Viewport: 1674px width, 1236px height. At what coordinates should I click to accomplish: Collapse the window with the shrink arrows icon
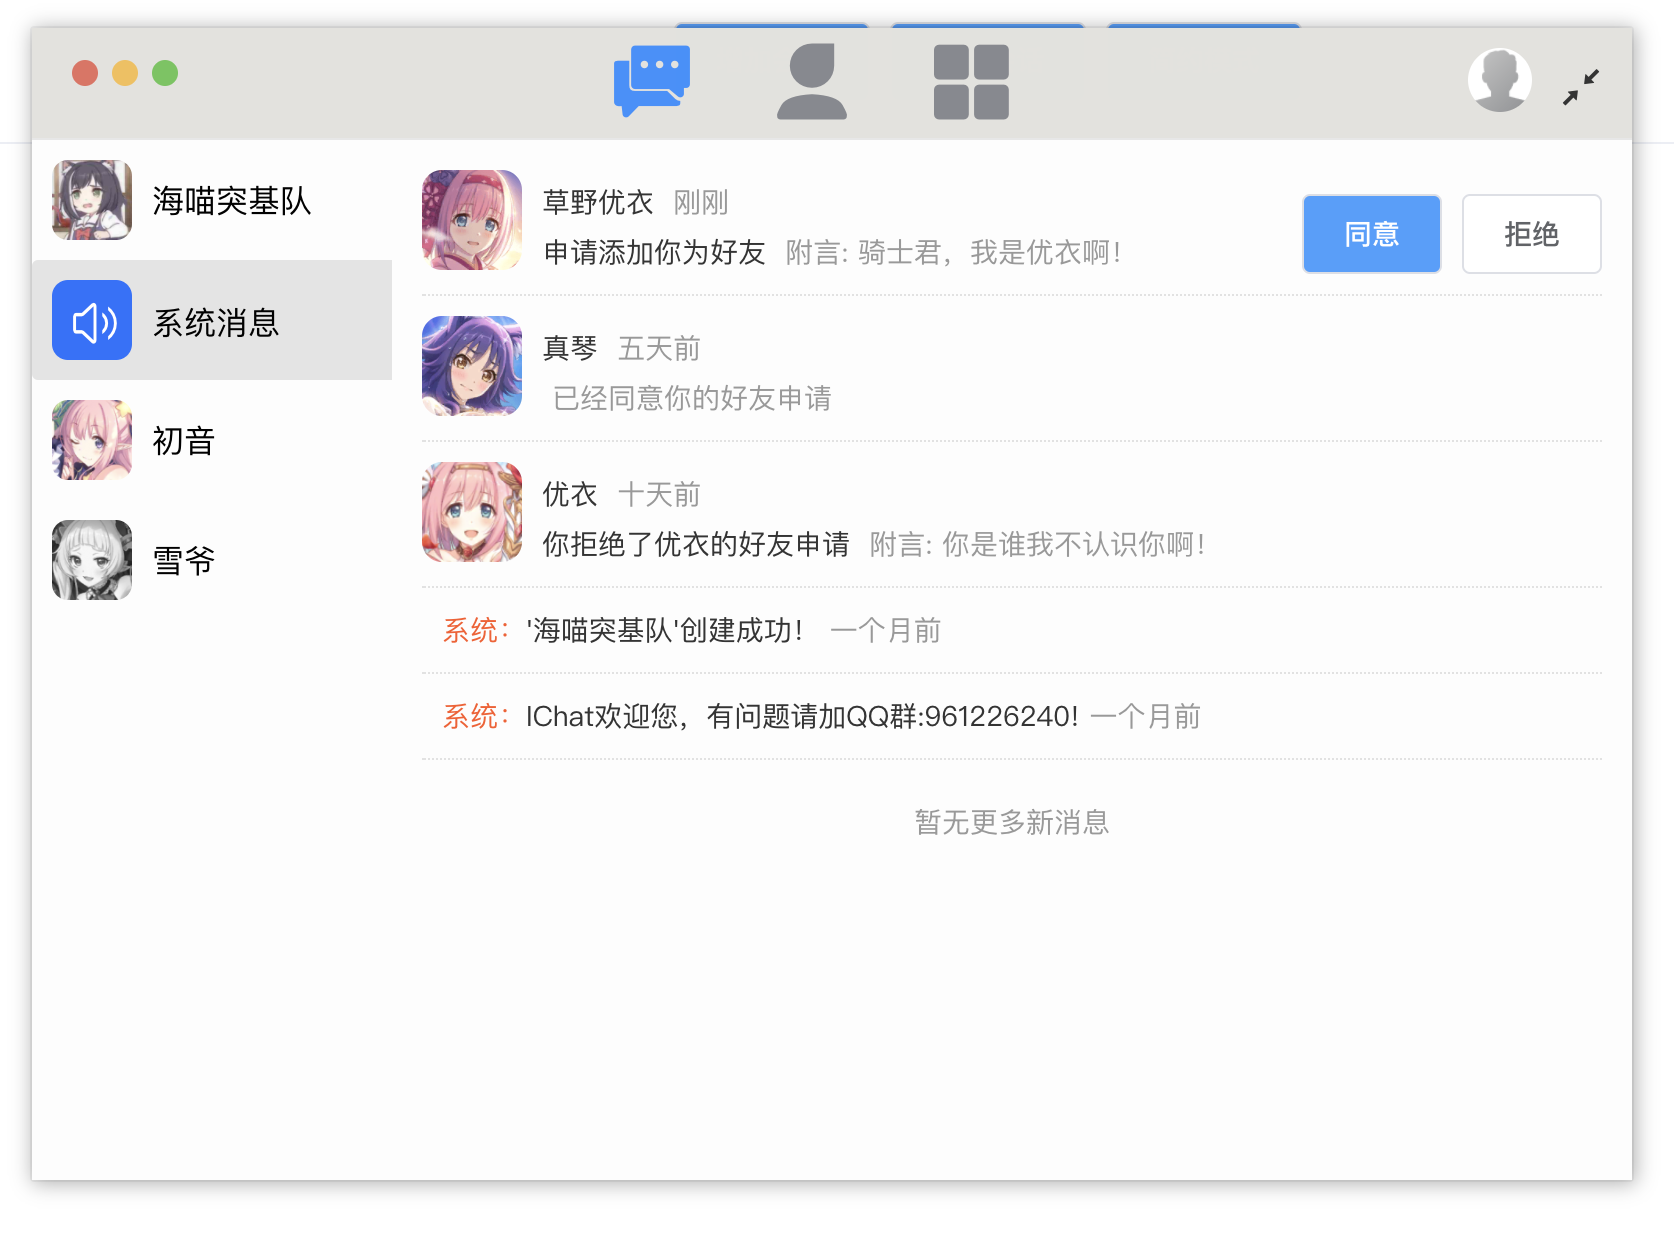pyautogui.click(x=1581, y=86)
